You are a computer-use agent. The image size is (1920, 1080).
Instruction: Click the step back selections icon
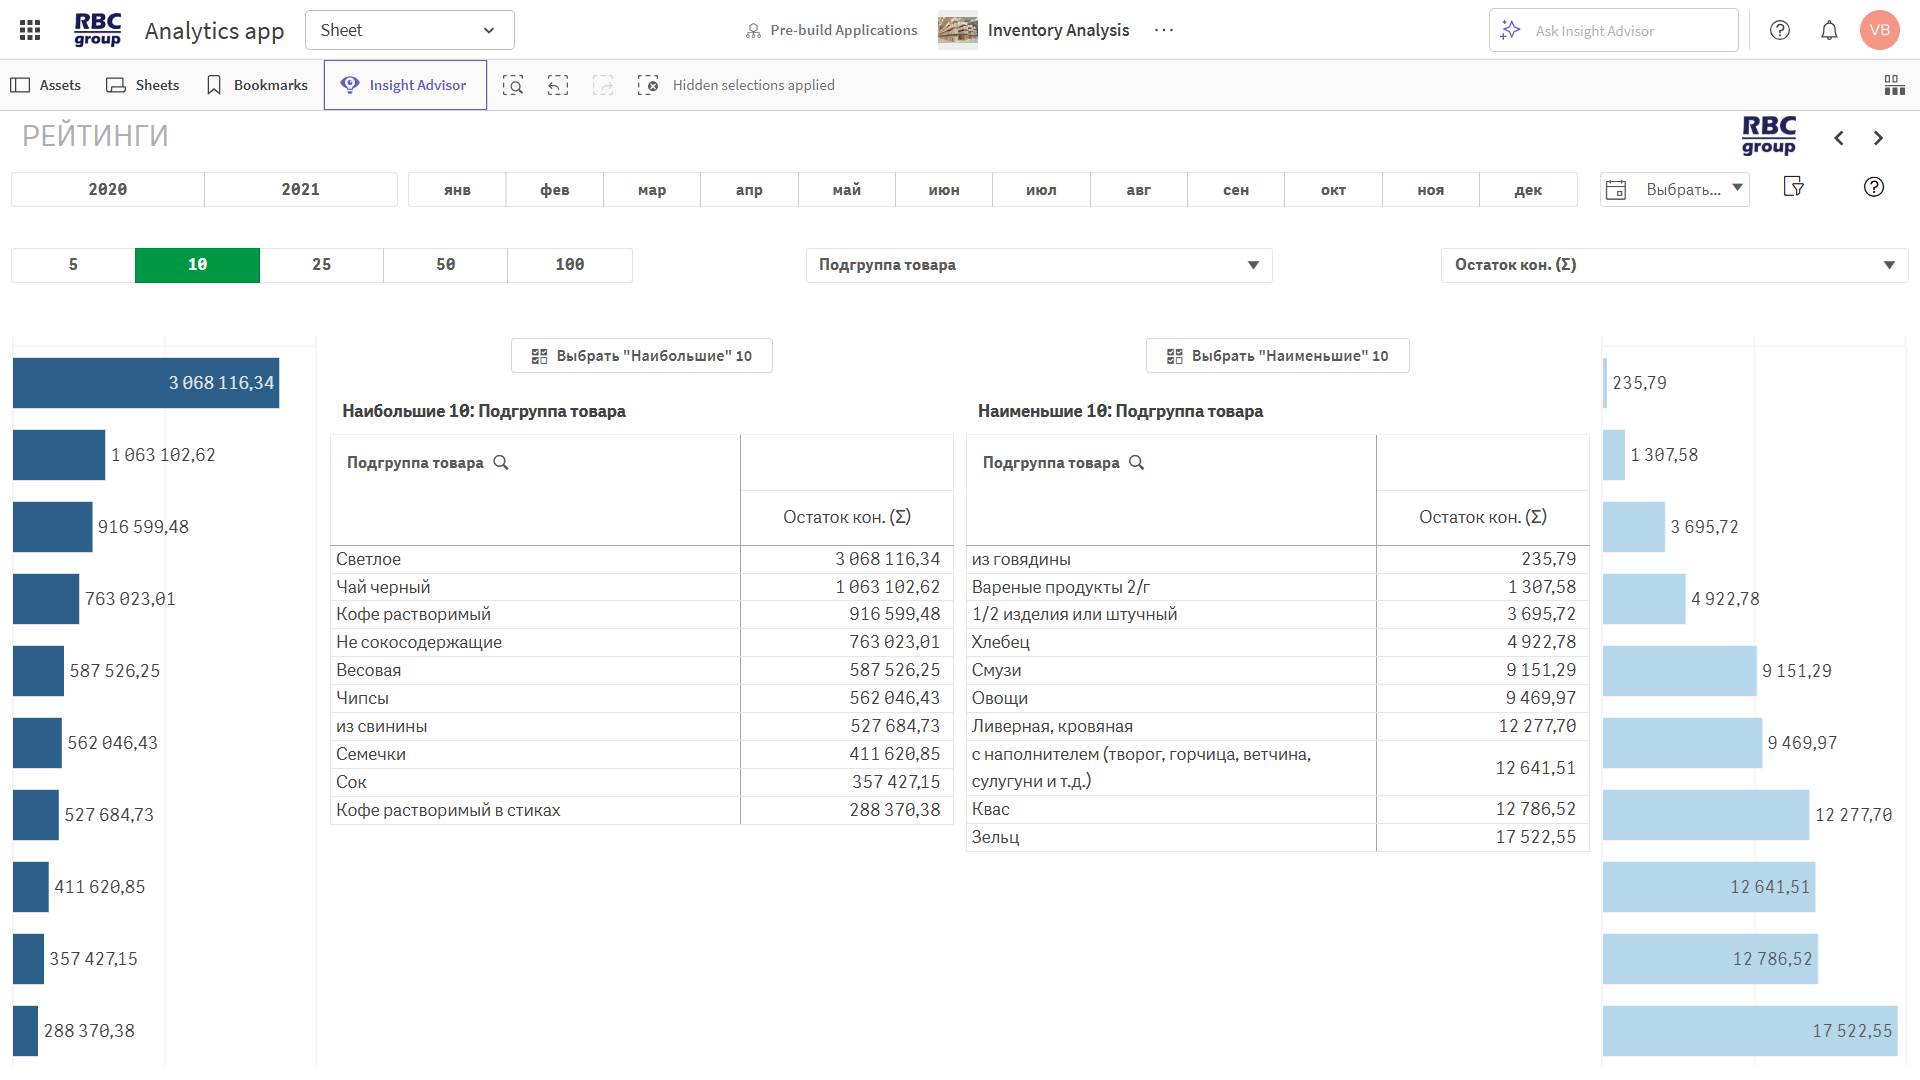coord(558,85)
